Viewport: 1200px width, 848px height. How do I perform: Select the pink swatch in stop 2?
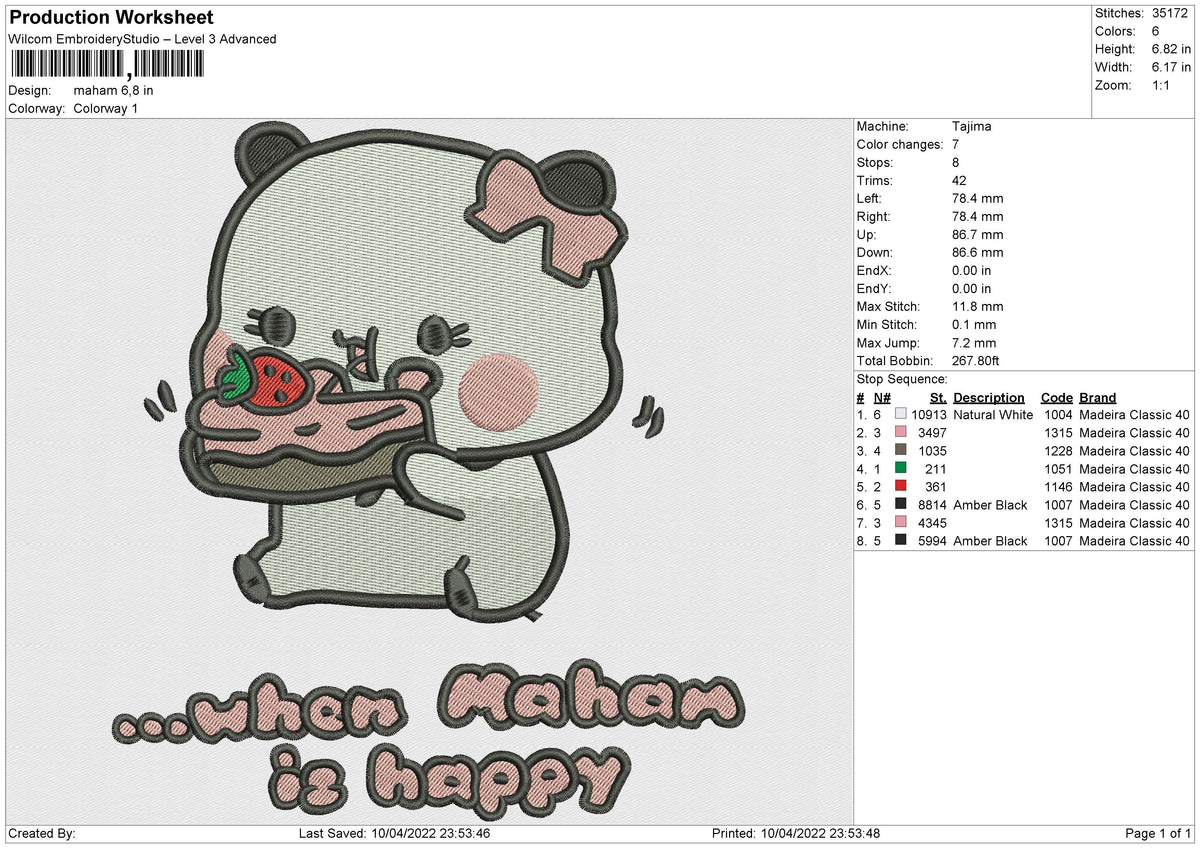[901, 432]
